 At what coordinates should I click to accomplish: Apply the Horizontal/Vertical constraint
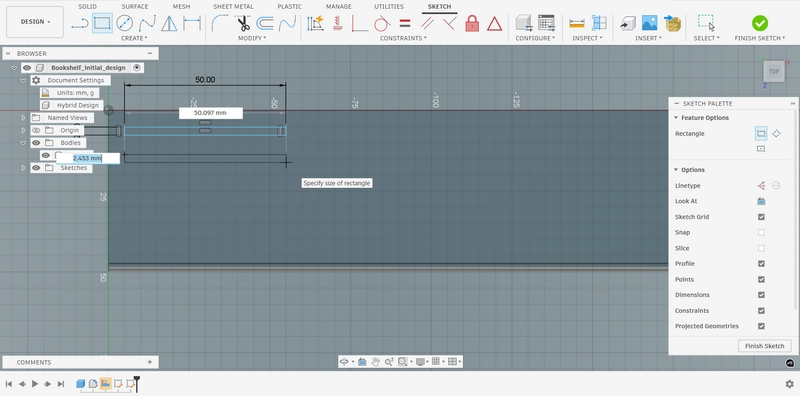(x=337, y=23)
